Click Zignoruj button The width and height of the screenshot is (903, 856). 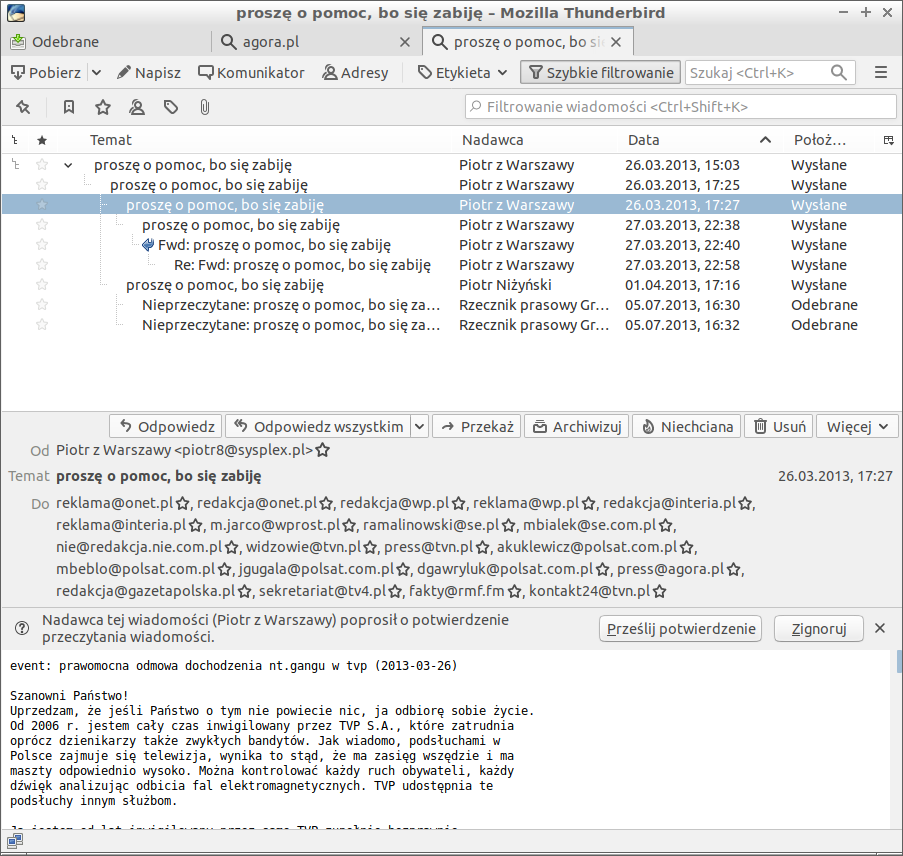point(818,628)
